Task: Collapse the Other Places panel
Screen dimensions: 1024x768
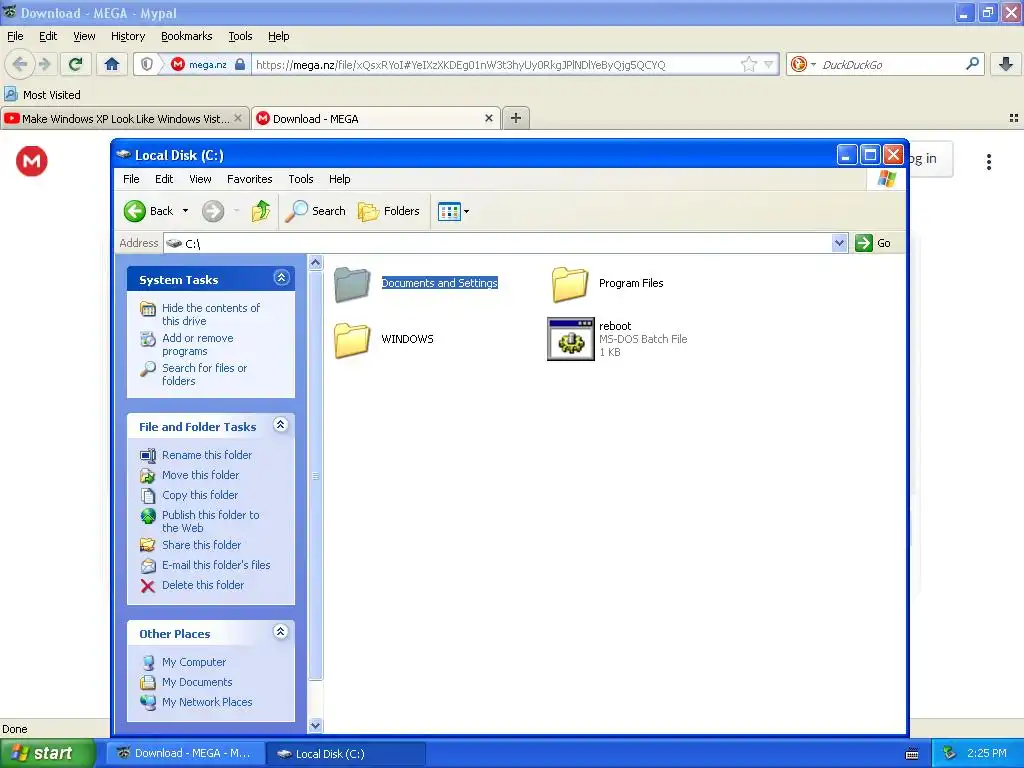Action: point(281,632)
